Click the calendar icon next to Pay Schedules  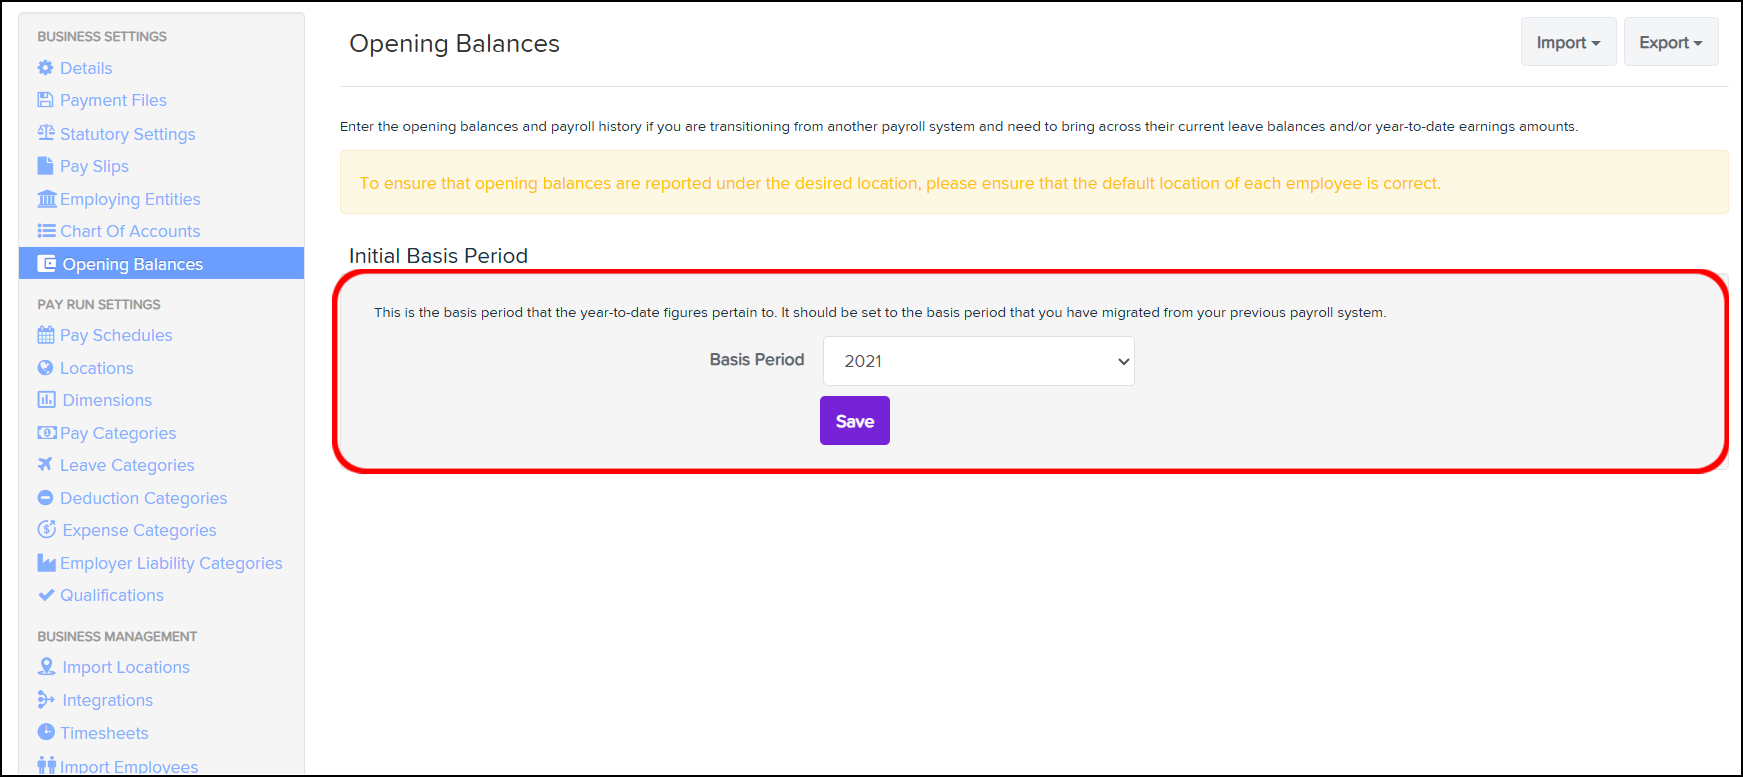46,335
